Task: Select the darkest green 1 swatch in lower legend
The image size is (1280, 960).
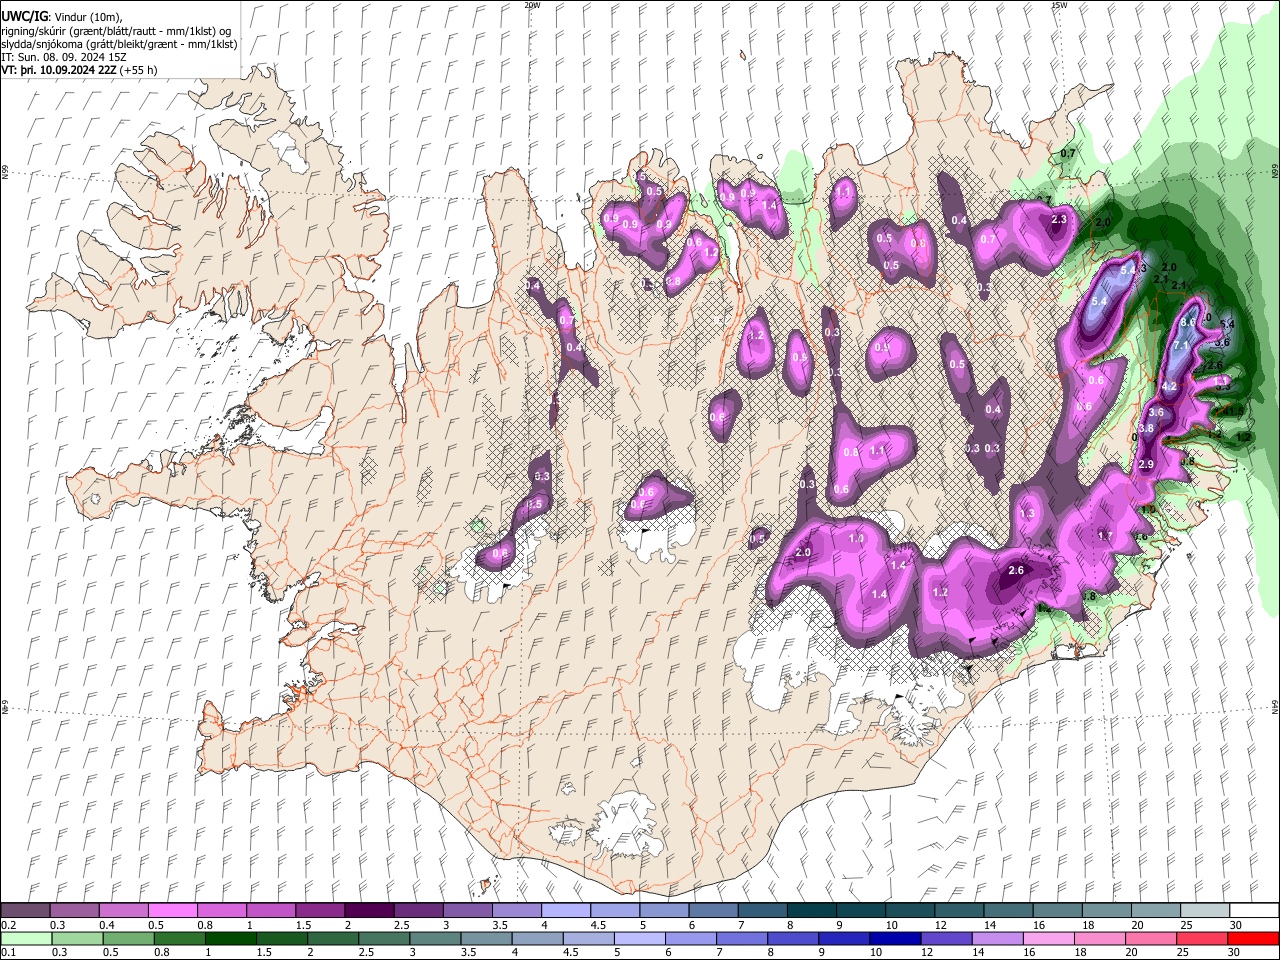Action: [231, 938]
